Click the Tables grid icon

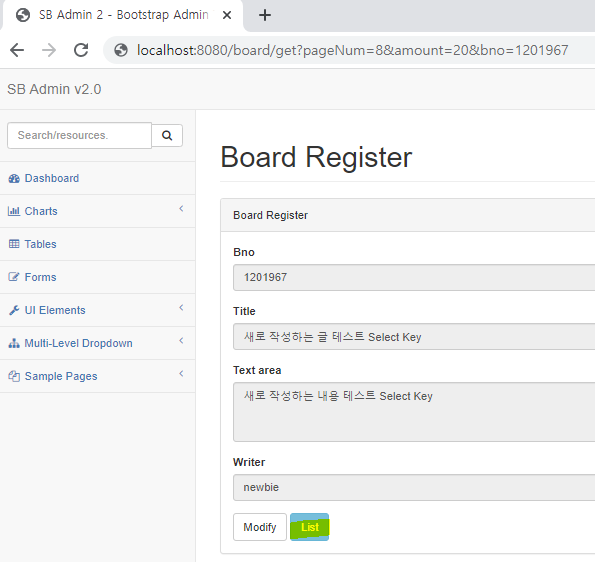pos(14,244)
